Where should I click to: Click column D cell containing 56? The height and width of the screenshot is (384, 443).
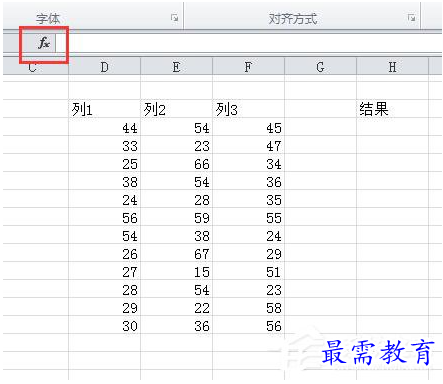coord(105,217)
